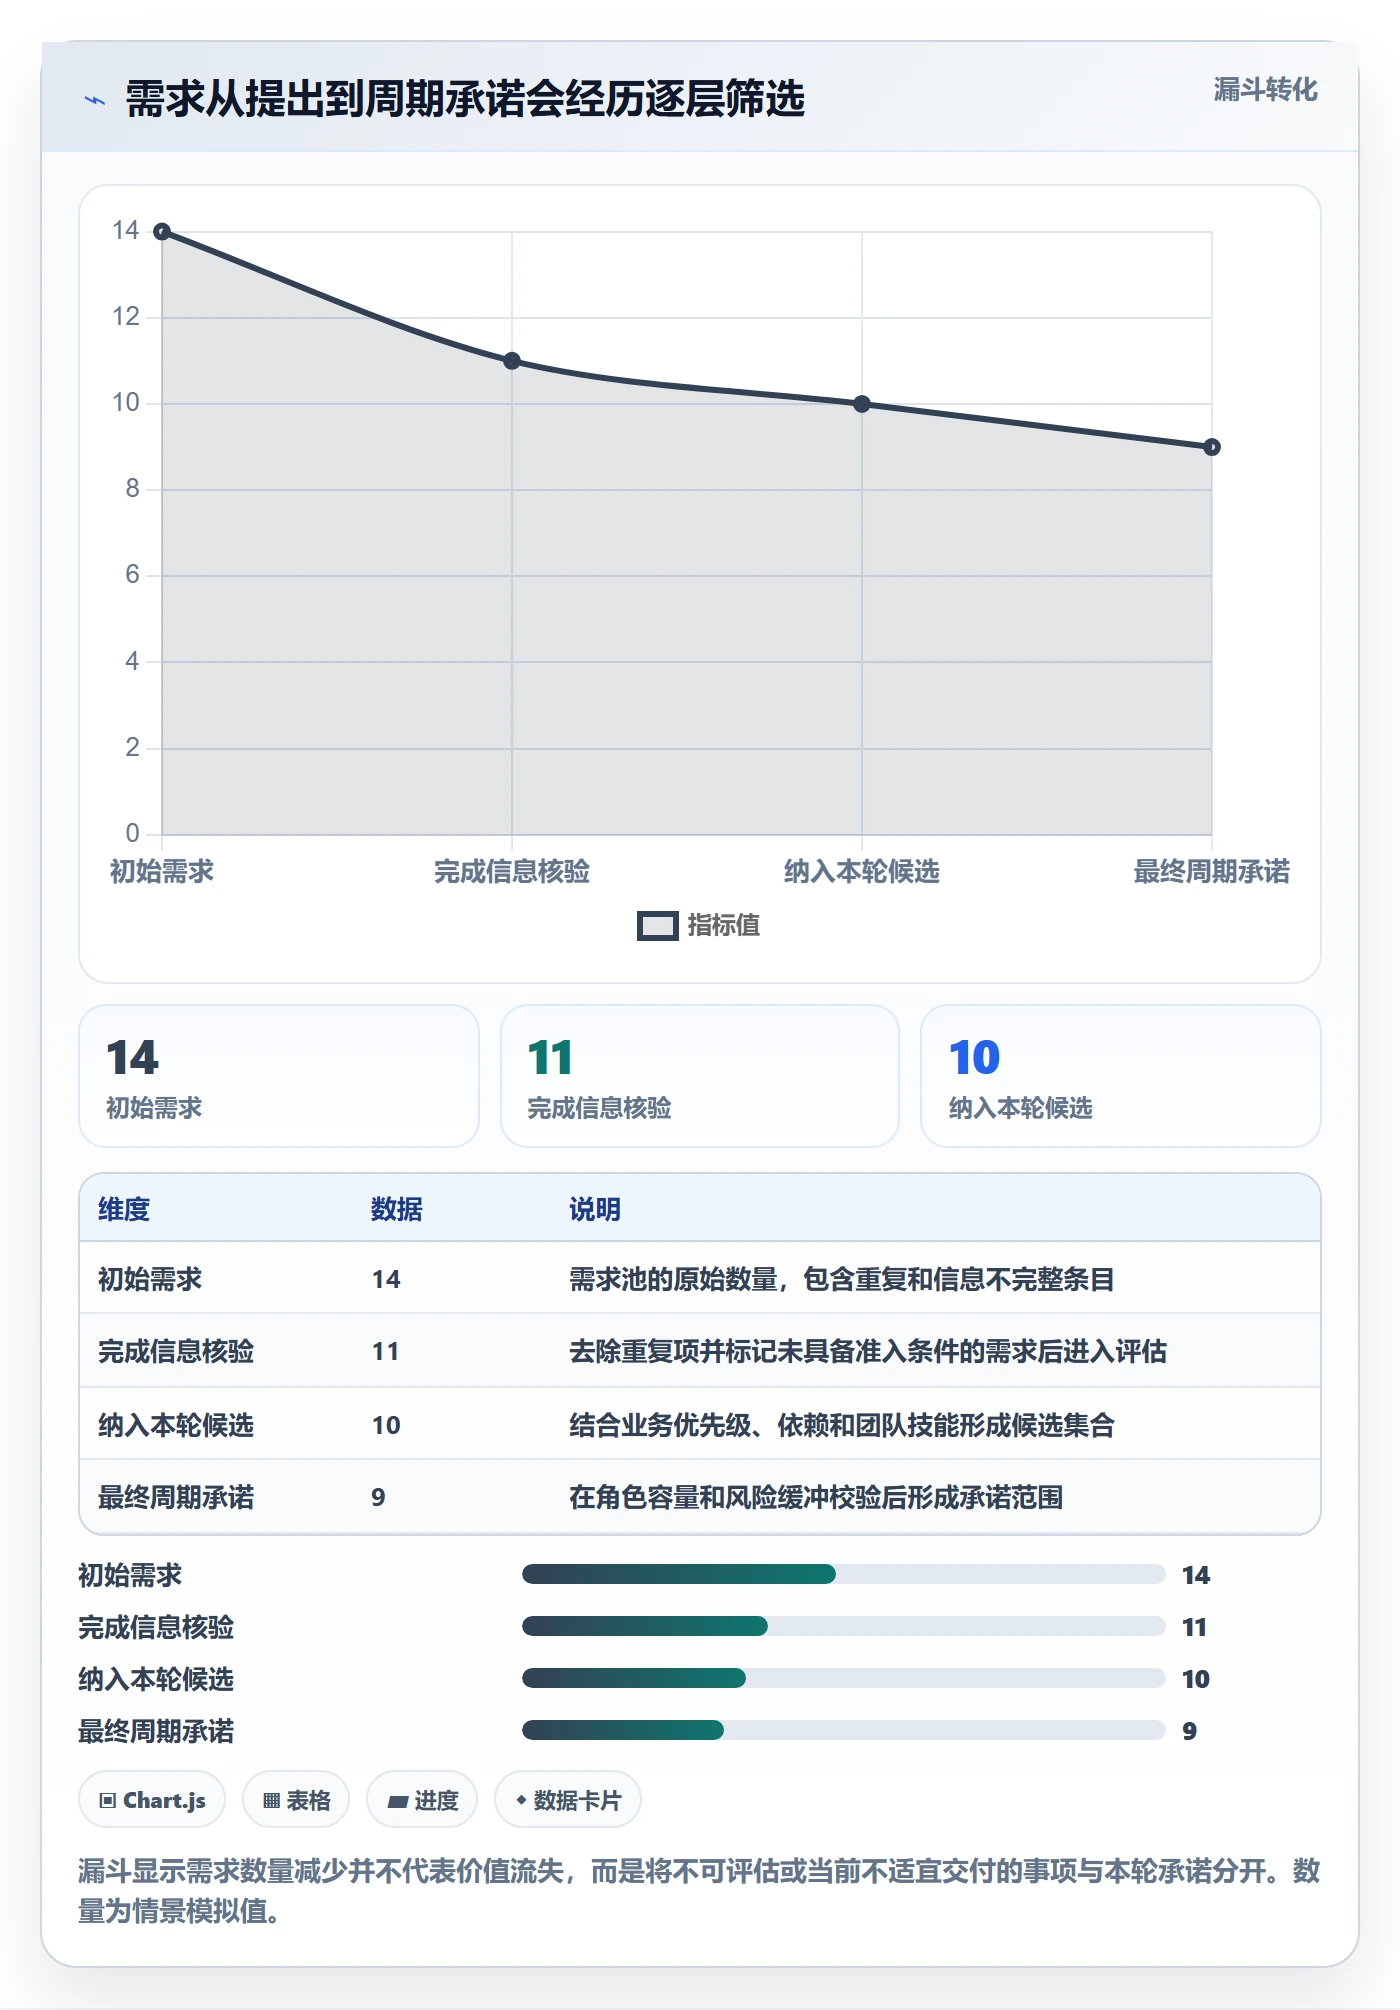
Task: Click the 初始需求 progress bar
Action: (844, 1574)
